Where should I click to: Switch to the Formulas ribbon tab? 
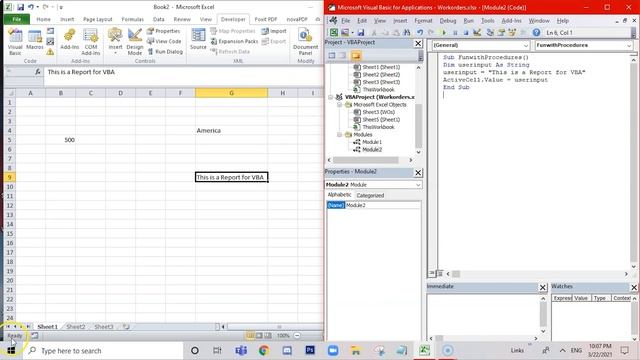point(133,19)
